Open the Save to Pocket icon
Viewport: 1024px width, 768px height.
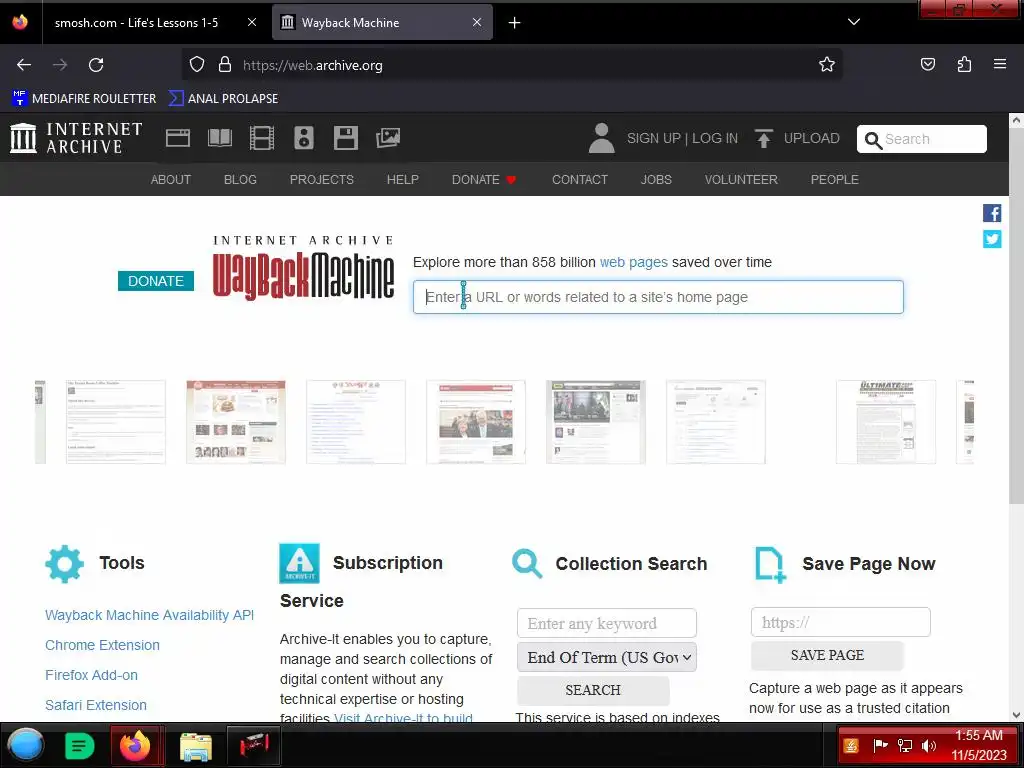pyautogui.click(x=928, y=64)
